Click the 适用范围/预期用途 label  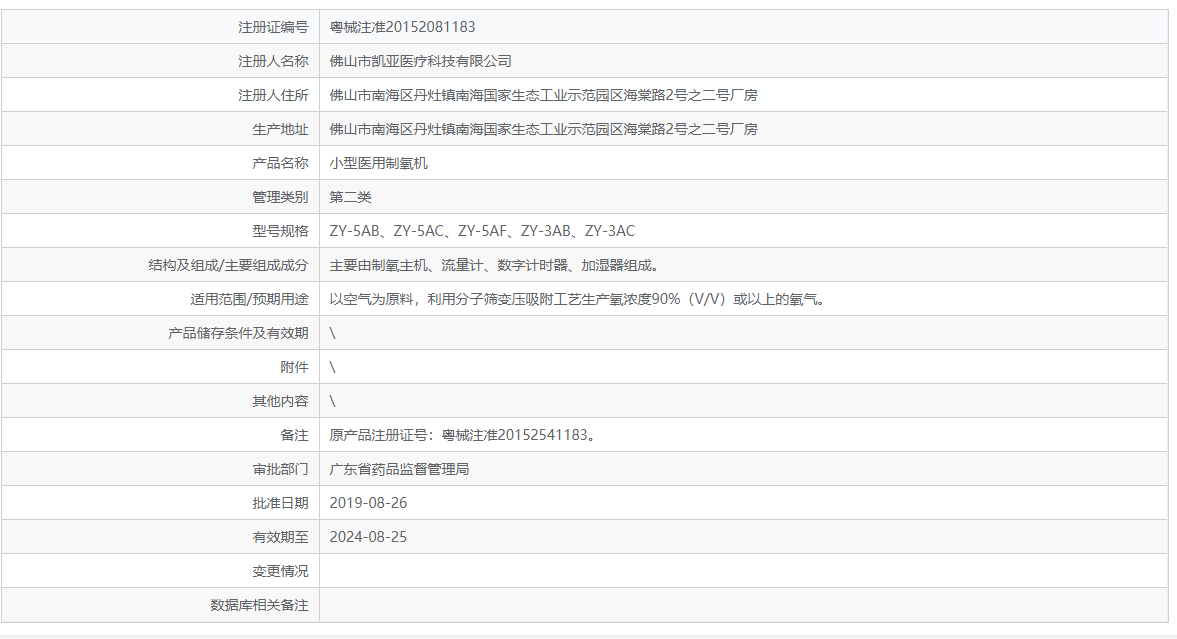click(249, 299)
